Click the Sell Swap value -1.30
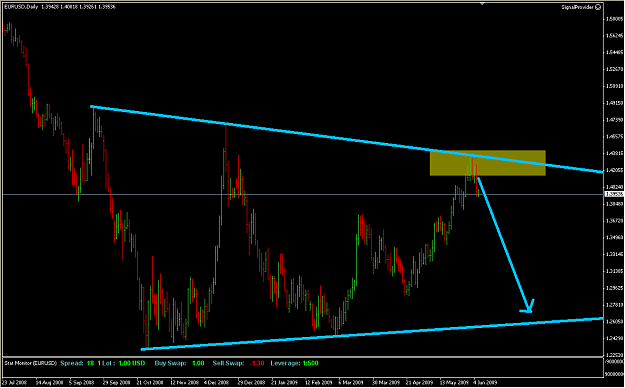The image size is (625, 388). [256, 363]
